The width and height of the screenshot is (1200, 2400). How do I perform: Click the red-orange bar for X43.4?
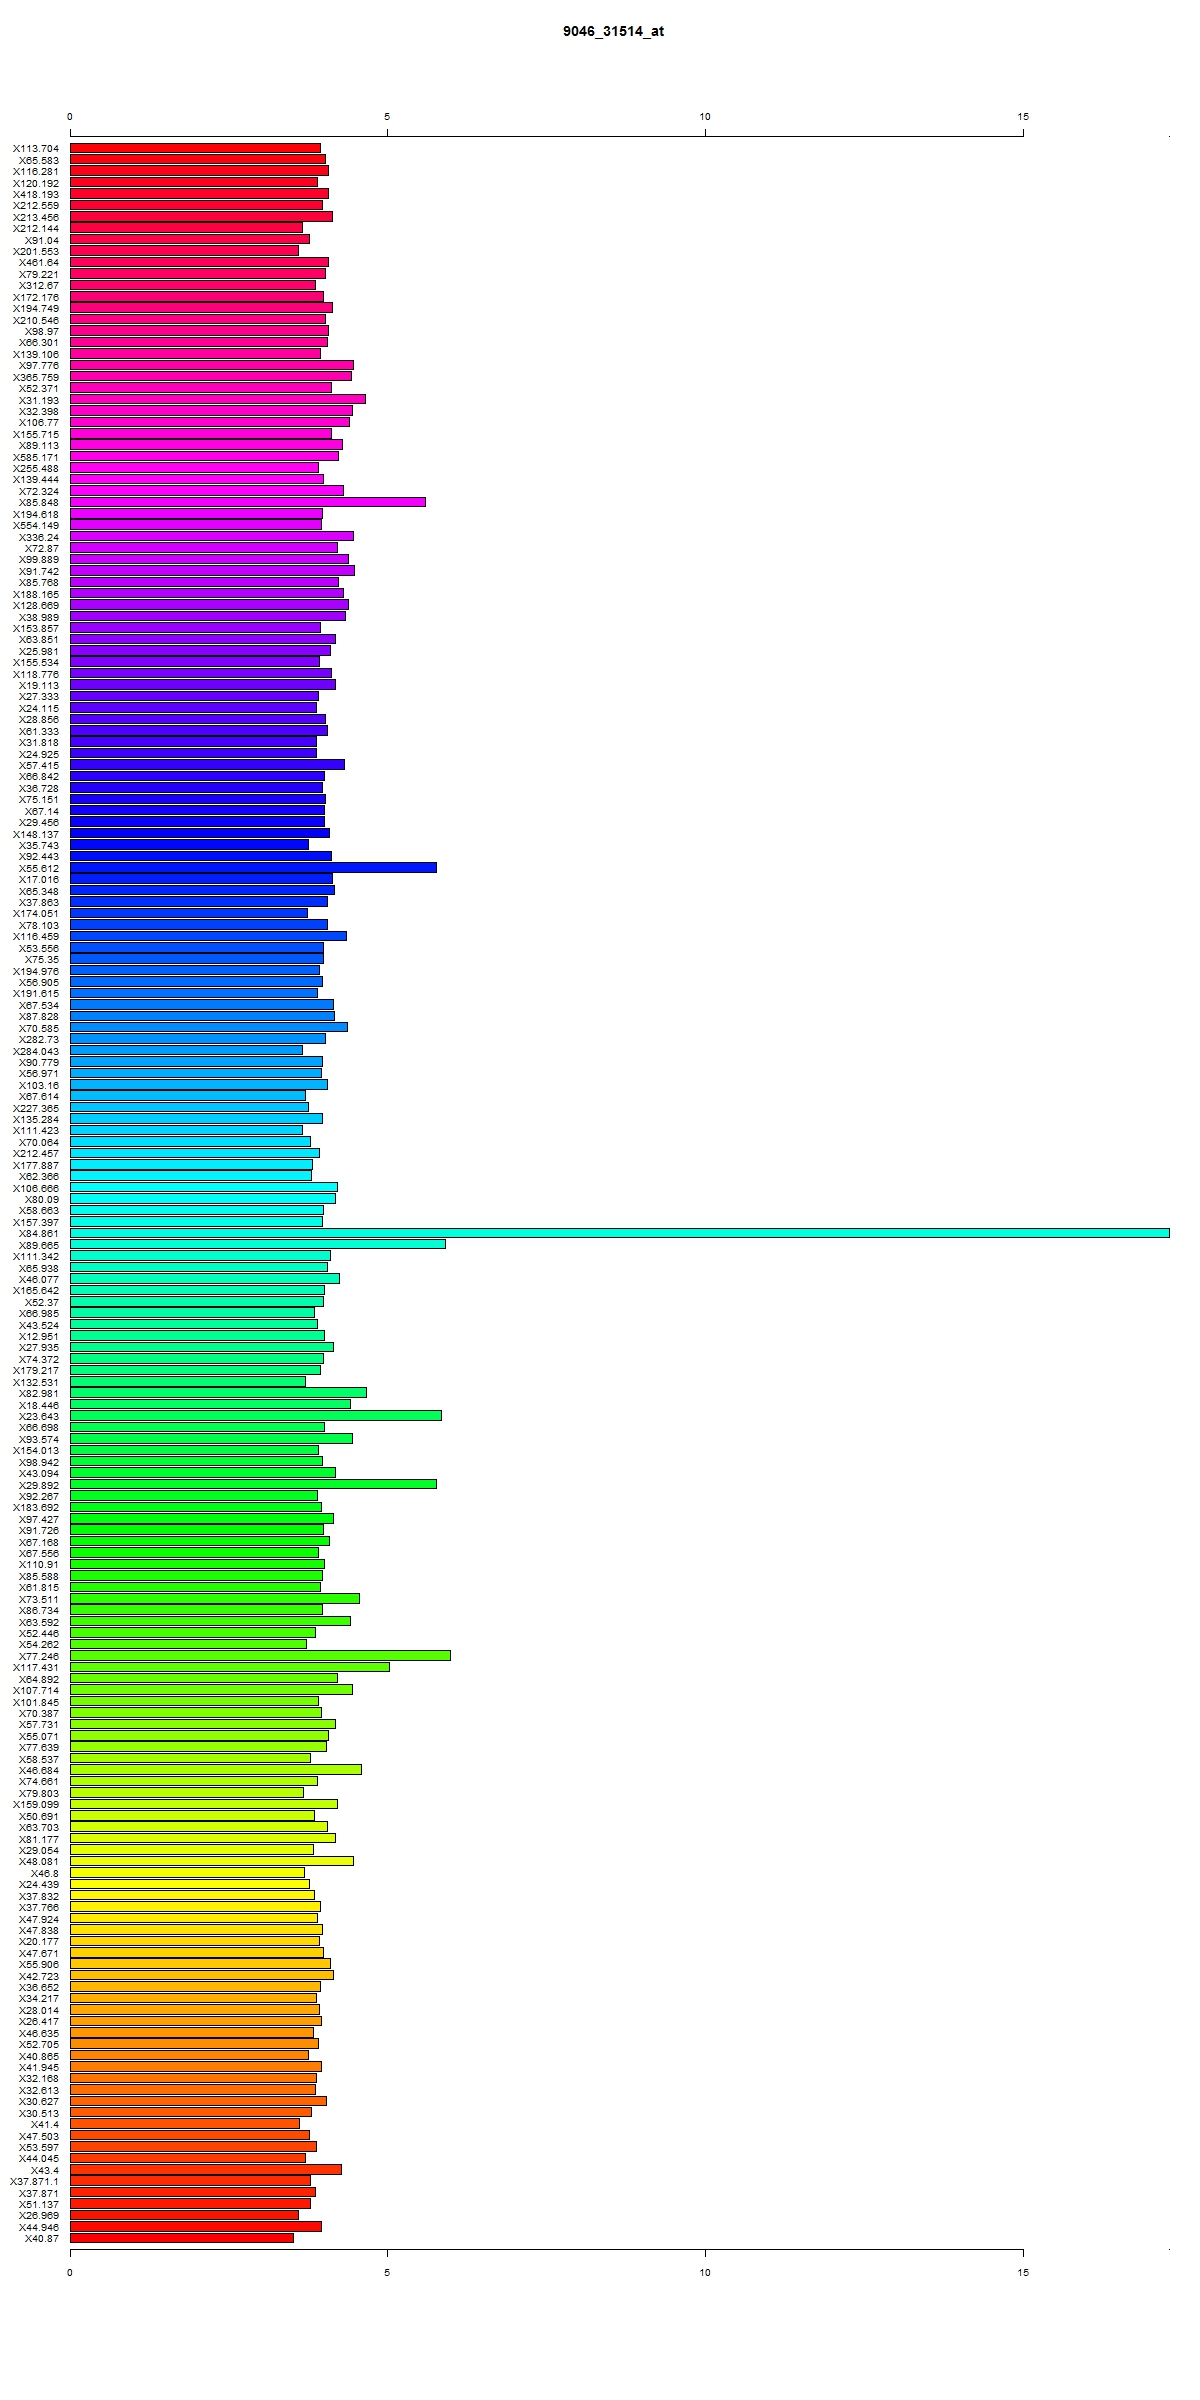click(x=206, y=2169)
